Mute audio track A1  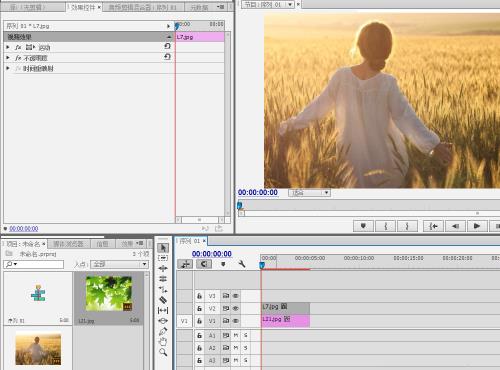point(236,335)
